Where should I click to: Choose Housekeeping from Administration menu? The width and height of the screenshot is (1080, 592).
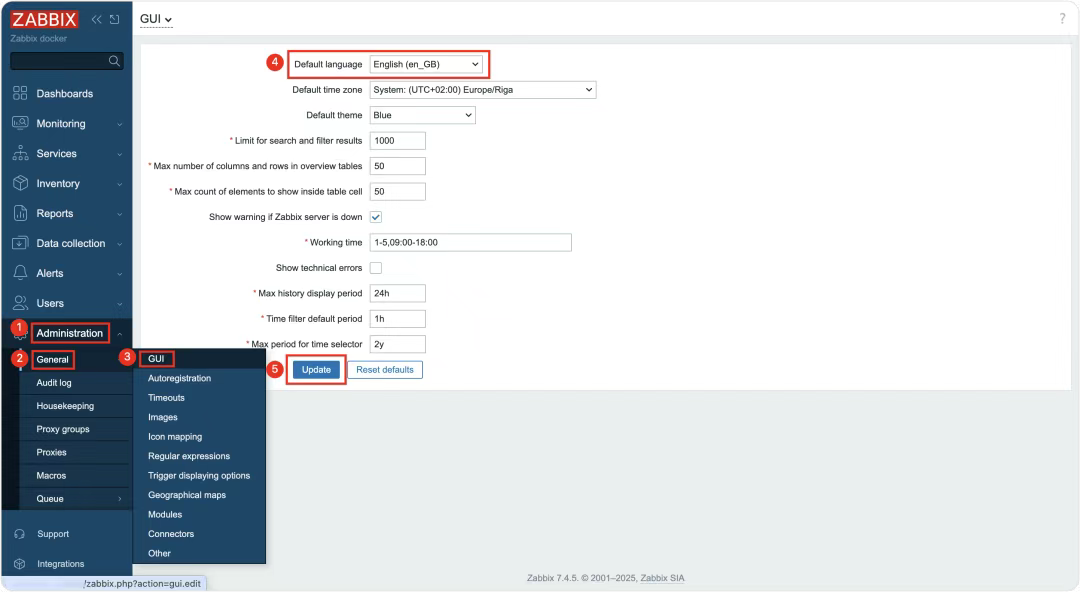point(65,406)
